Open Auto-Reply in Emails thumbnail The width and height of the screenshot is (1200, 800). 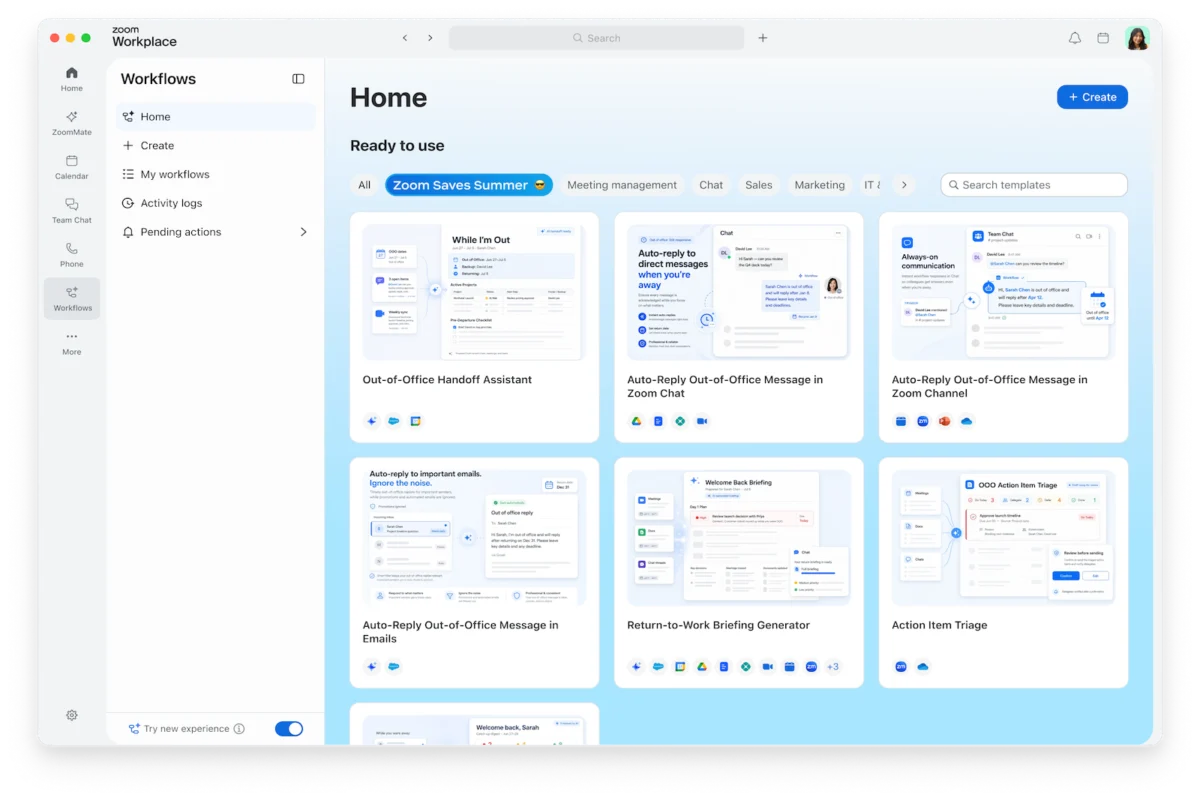pos(474,538)
